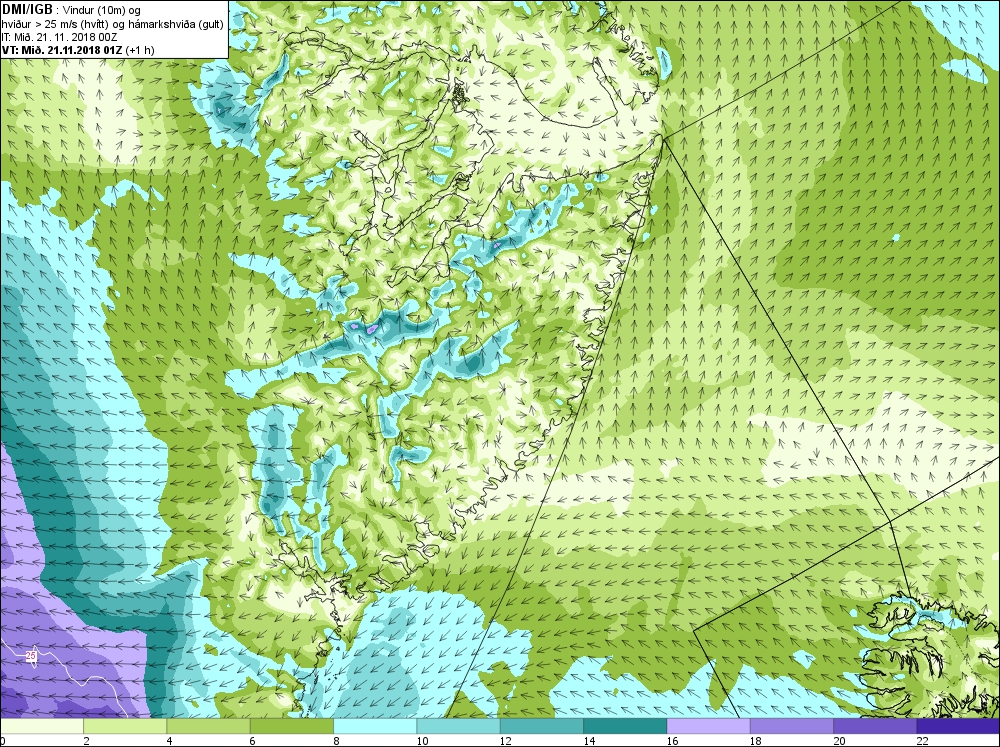1000x747 pixels.
Task: Pick the 10–12 m/s turquoise legend swatch
Action: pos(458,727)
